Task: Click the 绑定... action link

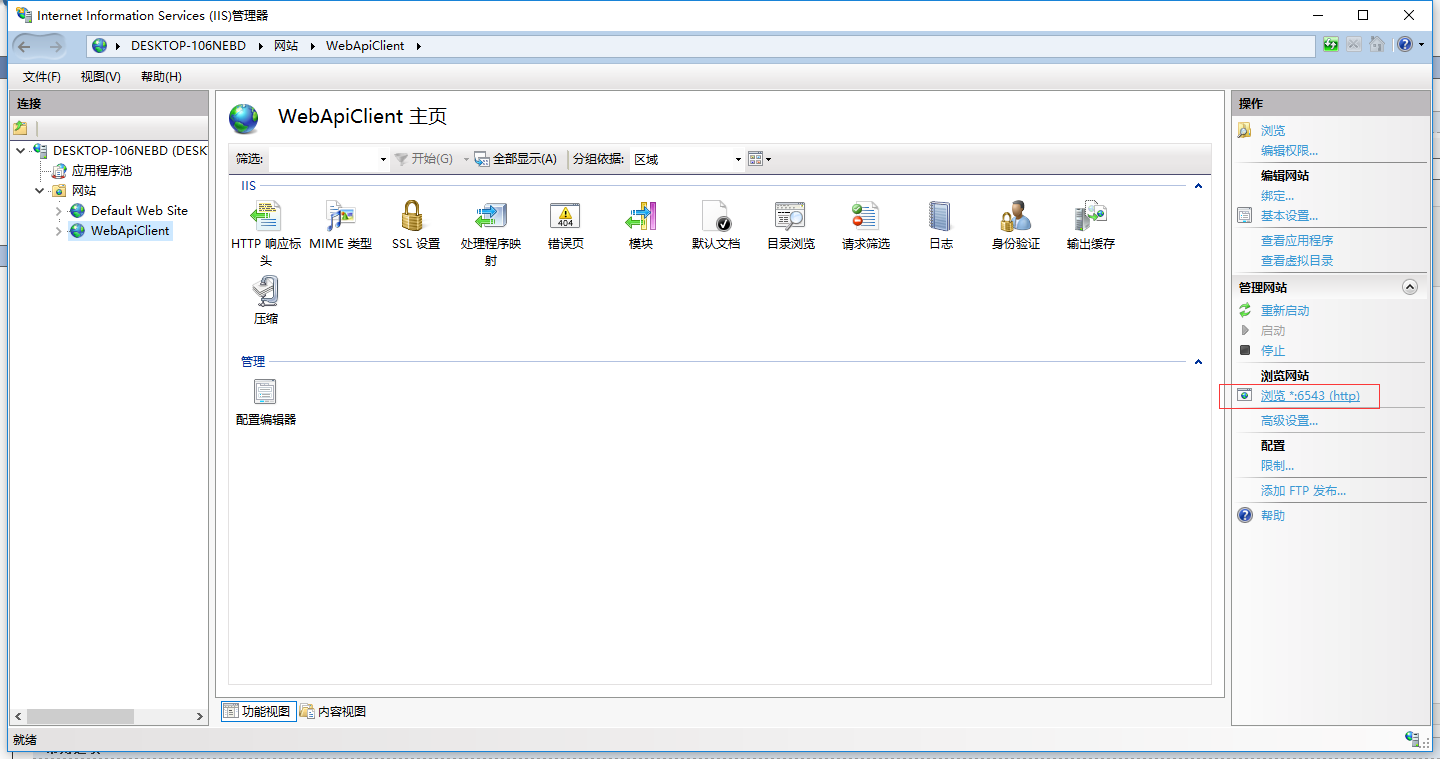Action: [1277, 196]
